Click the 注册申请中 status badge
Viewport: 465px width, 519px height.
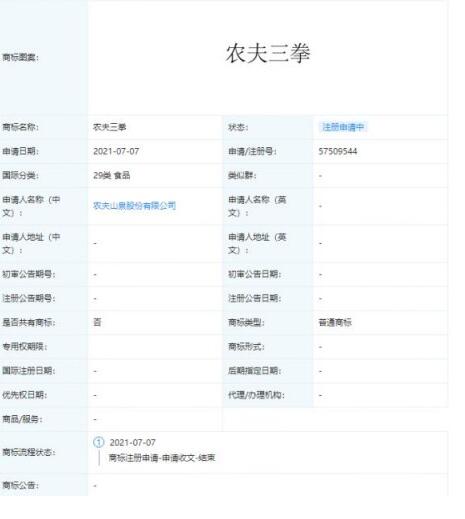coord(343,127)
